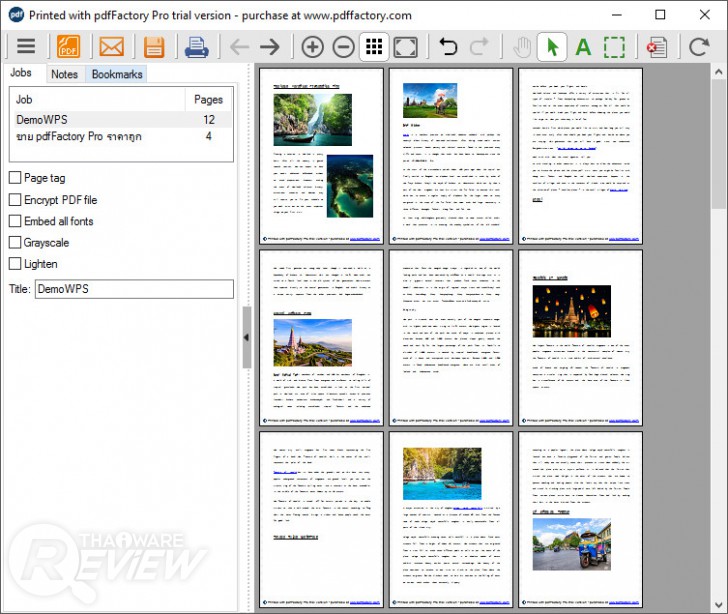Click the pdfFactory app icon in title bar
Viewport: 728px width, 614px height.
16,15
